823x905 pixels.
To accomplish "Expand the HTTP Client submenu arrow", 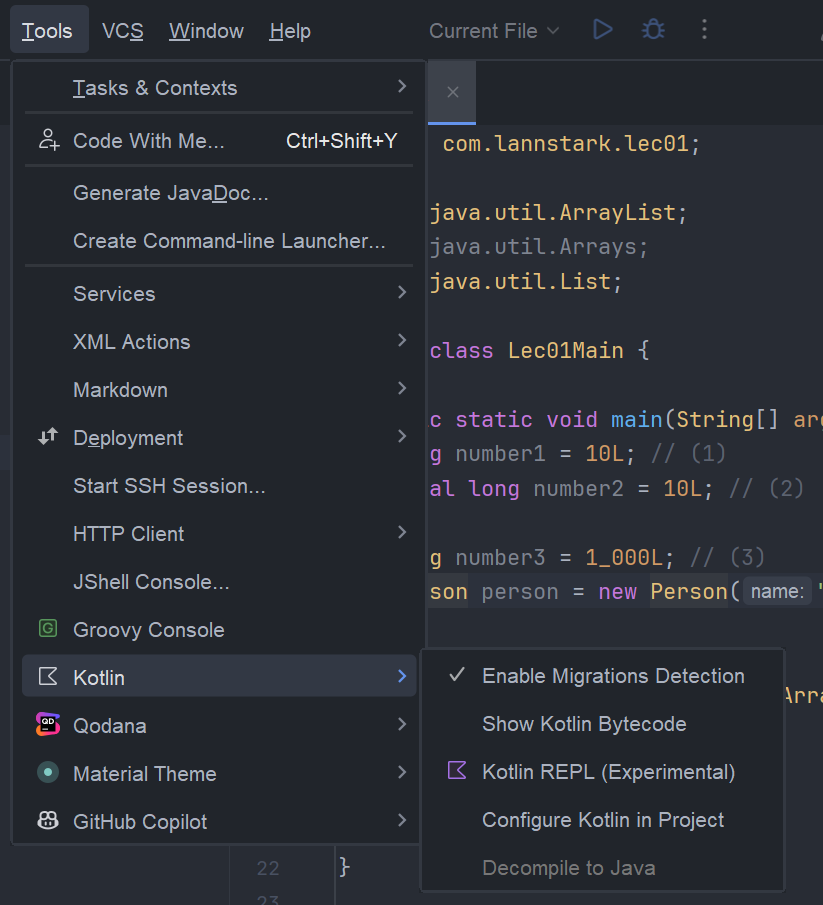I will click(402, 532).
